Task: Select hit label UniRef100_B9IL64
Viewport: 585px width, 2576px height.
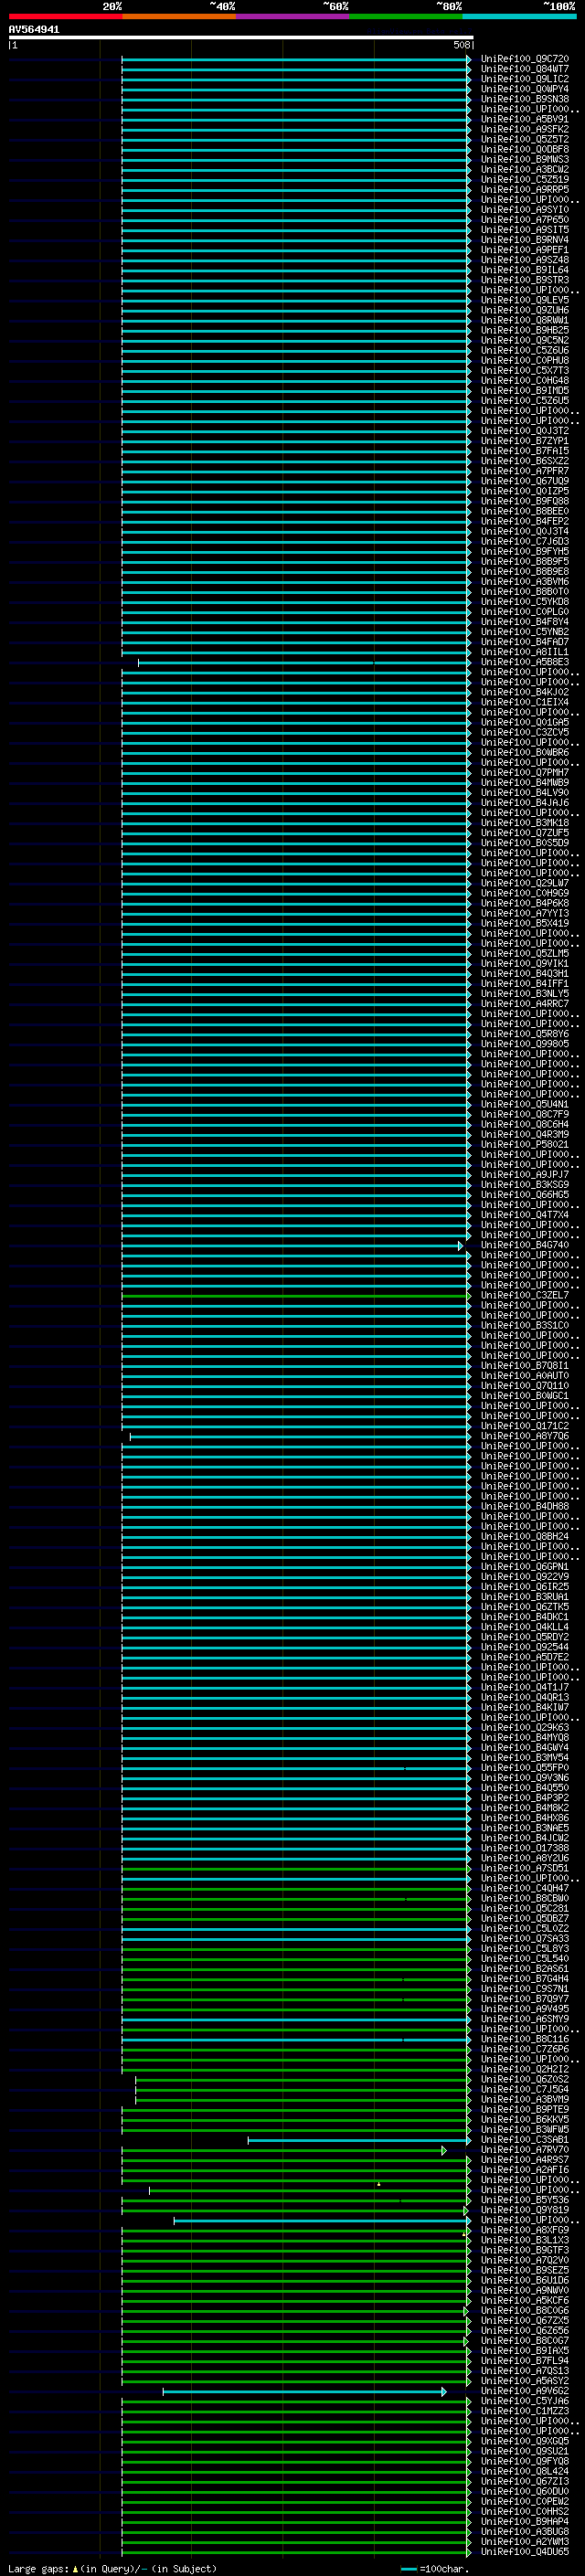Action: (524, 270)
